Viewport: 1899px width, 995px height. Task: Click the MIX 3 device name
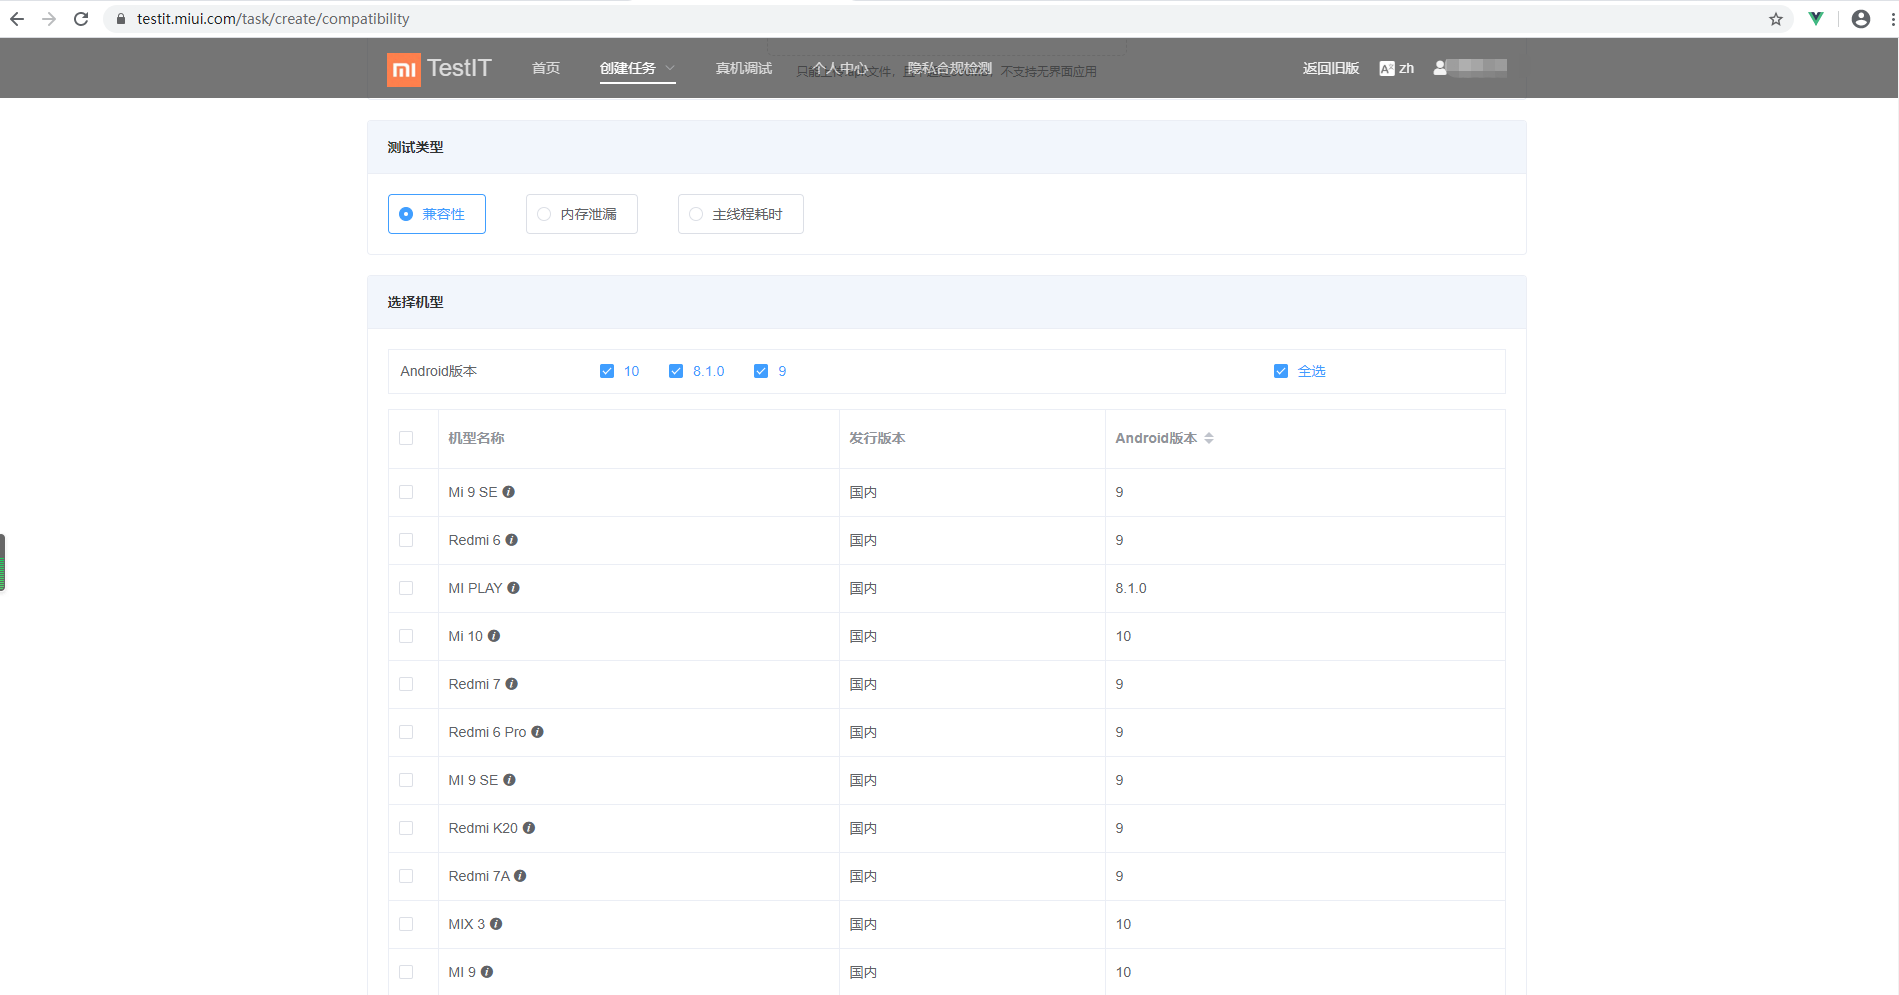point(467,924)
